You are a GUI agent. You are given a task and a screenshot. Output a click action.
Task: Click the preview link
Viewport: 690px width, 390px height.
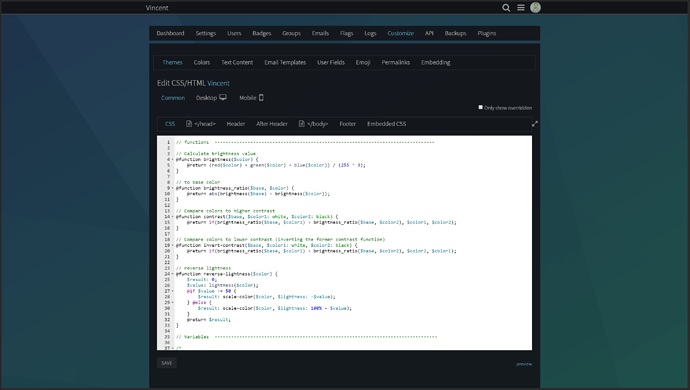tap(524, 364)
